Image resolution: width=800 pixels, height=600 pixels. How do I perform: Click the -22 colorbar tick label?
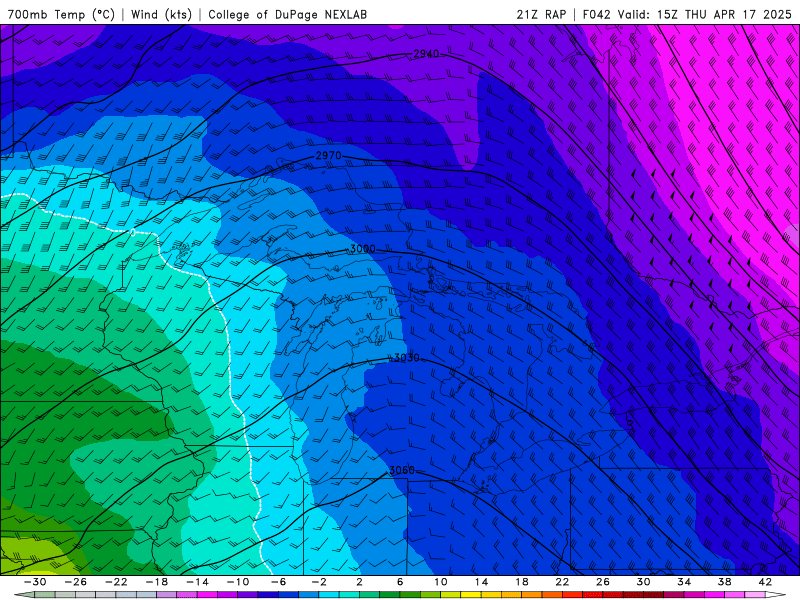(x=116, y=582)
